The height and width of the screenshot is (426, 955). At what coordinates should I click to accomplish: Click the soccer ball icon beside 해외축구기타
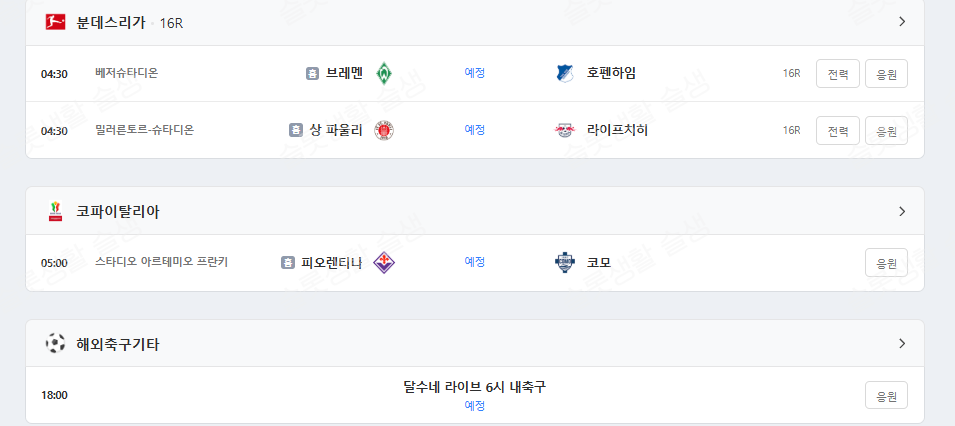pos(55,344)
